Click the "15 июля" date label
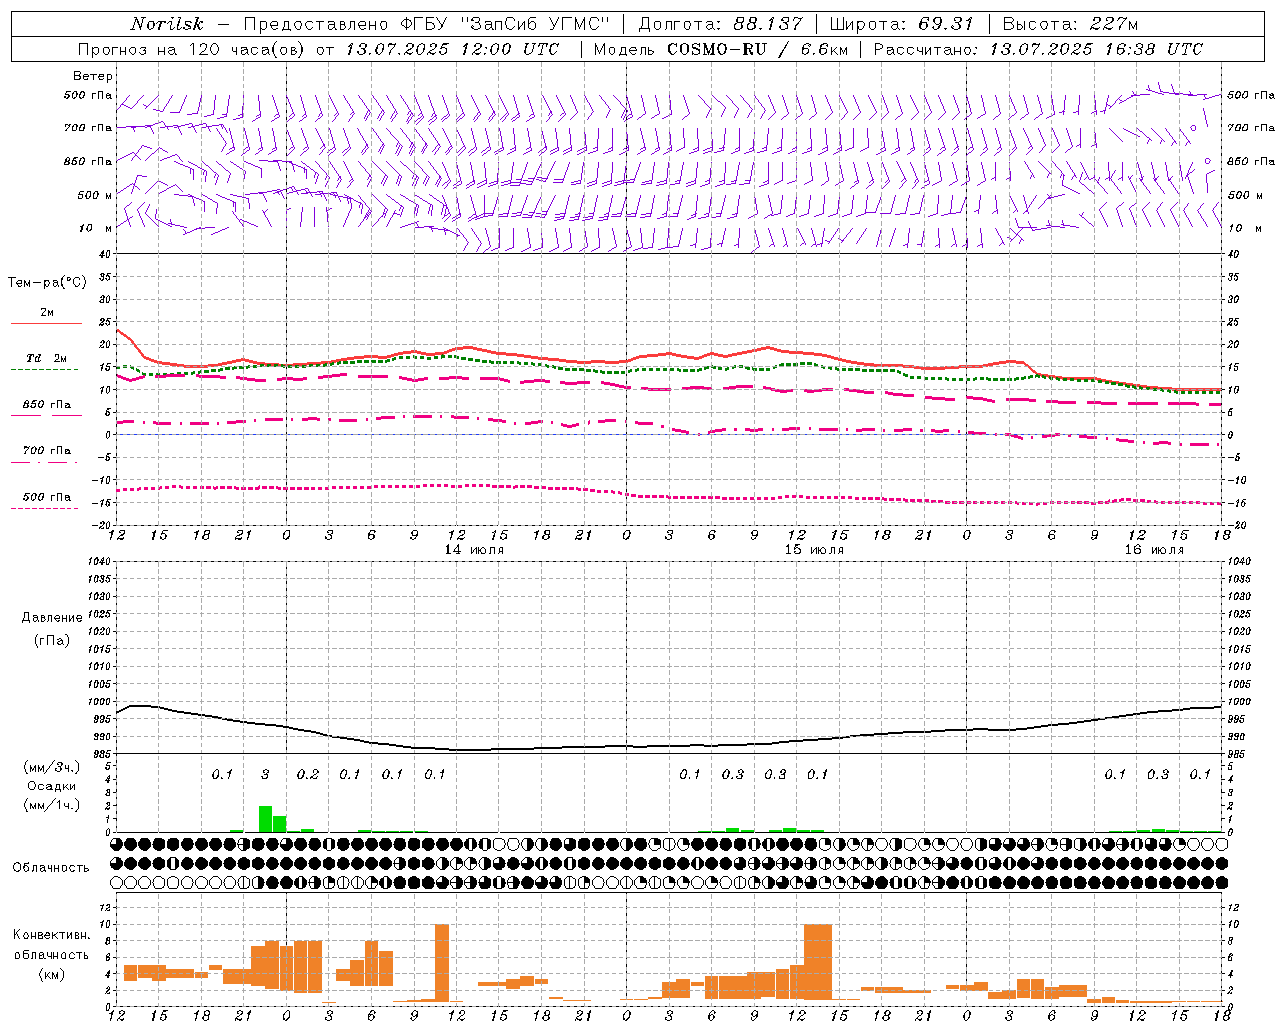Screen dimensions: 1280x1024 coord(814,550)
